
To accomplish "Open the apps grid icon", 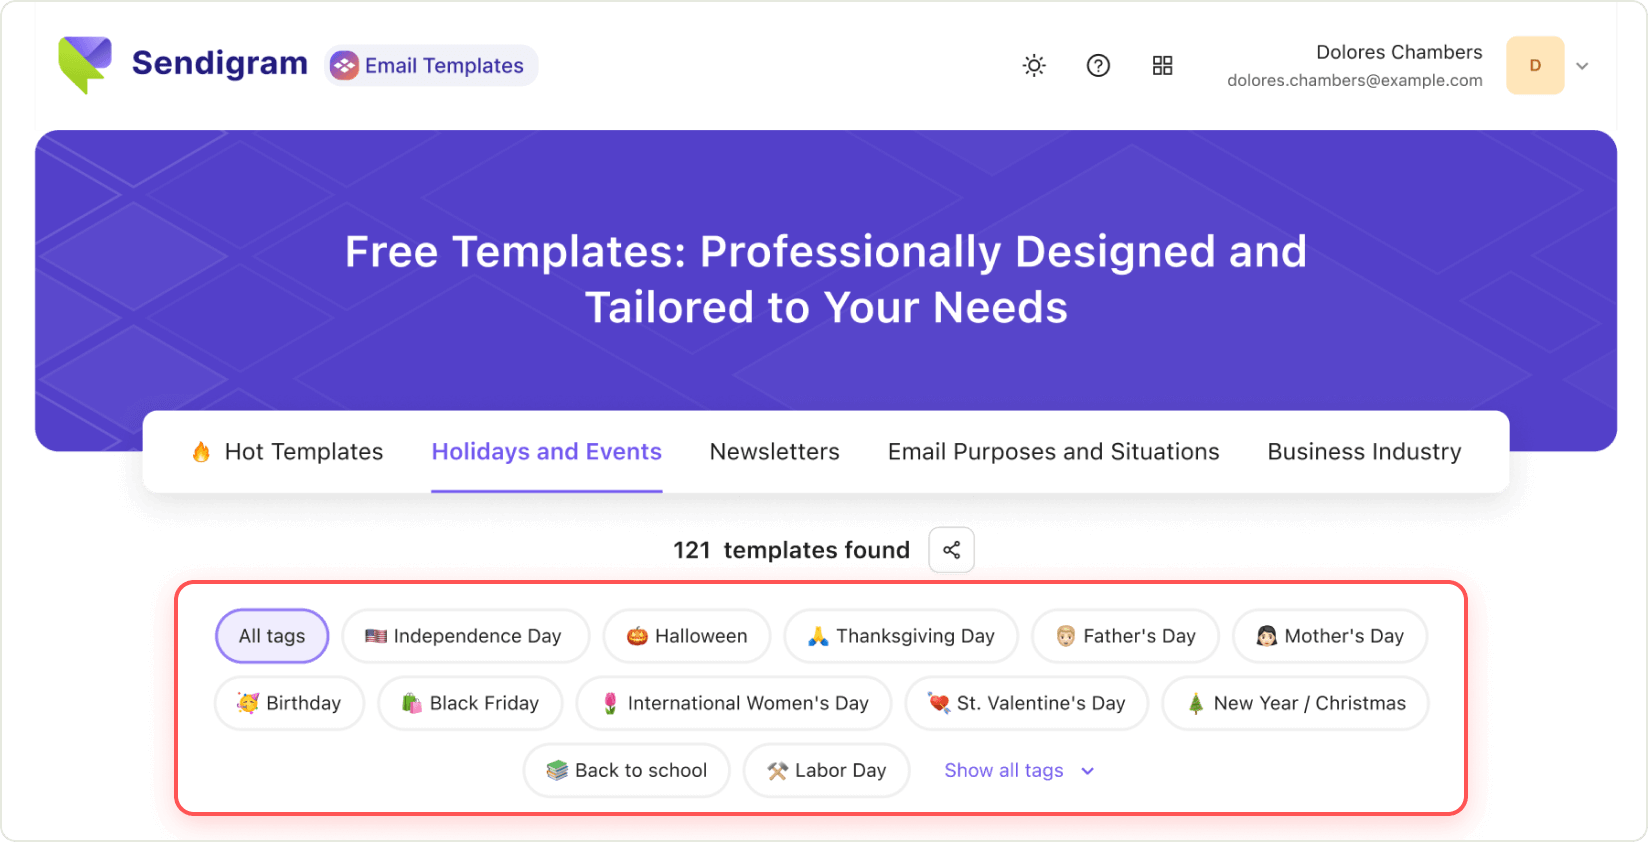I will click(1162, 66).
